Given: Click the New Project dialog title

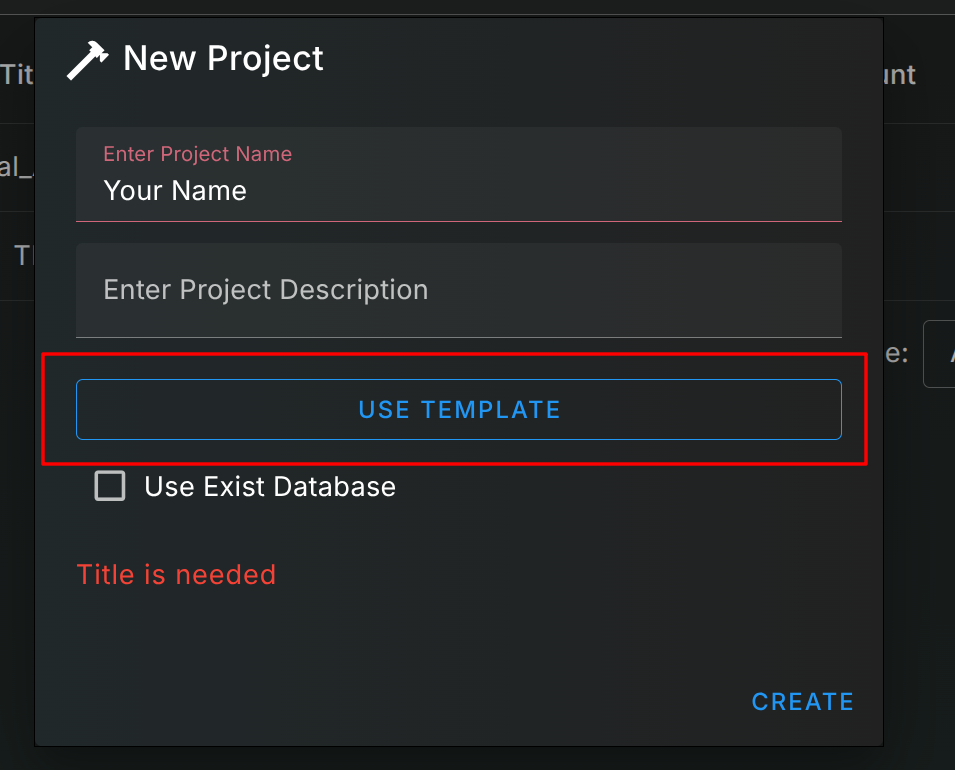Looking at the screenshot, I should [223, 58].
